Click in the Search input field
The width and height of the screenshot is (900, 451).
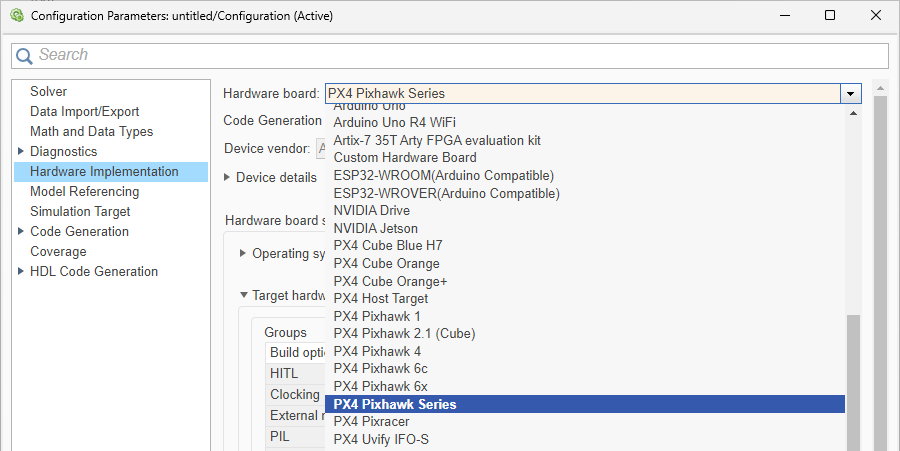click(x=450, y=56)
